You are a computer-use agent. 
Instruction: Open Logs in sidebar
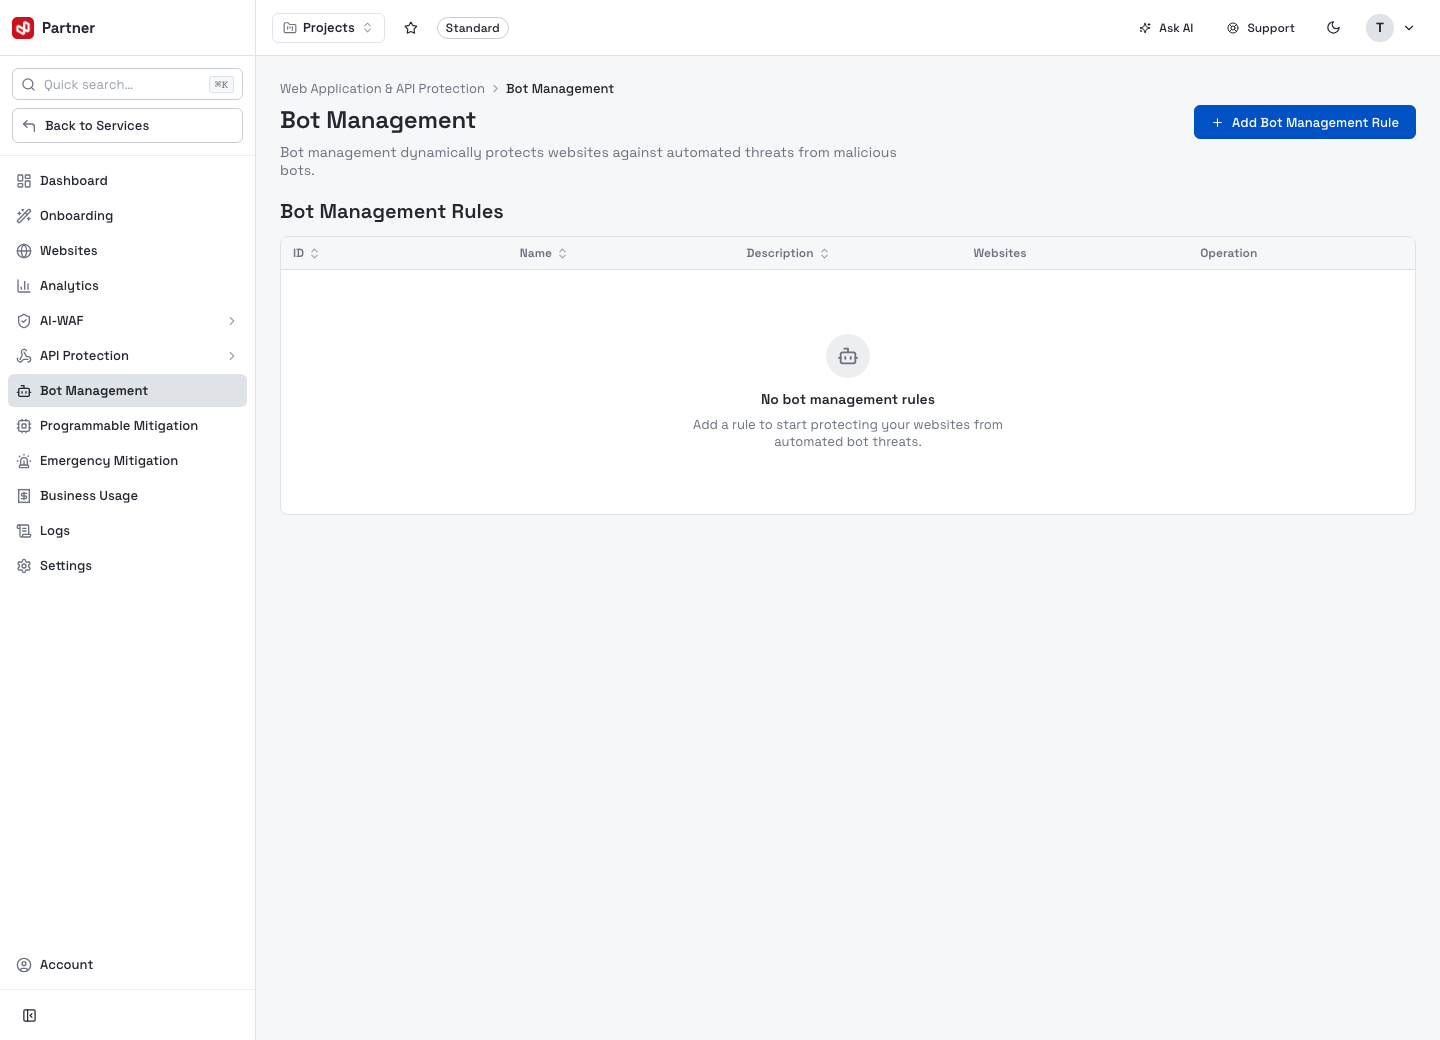coord(127,531)
